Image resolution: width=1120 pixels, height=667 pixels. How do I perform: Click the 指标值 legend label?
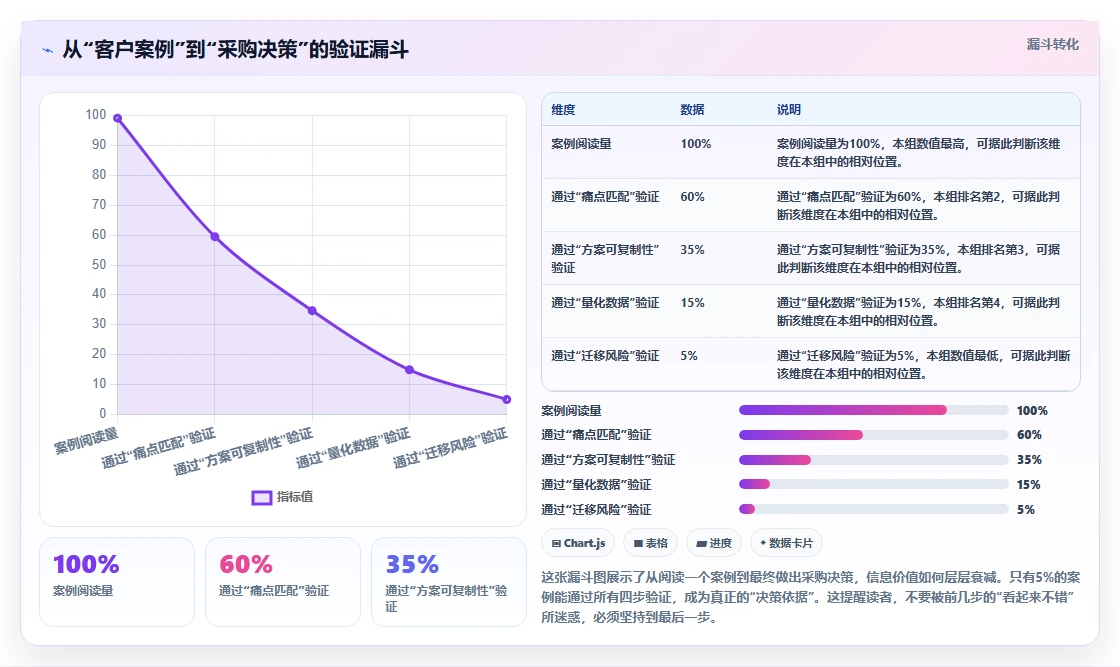tap(295, 496)
